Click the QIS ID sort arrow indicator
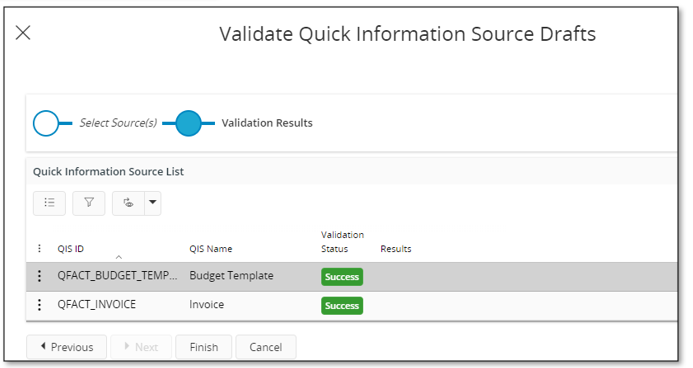 [x=118, y=257]
